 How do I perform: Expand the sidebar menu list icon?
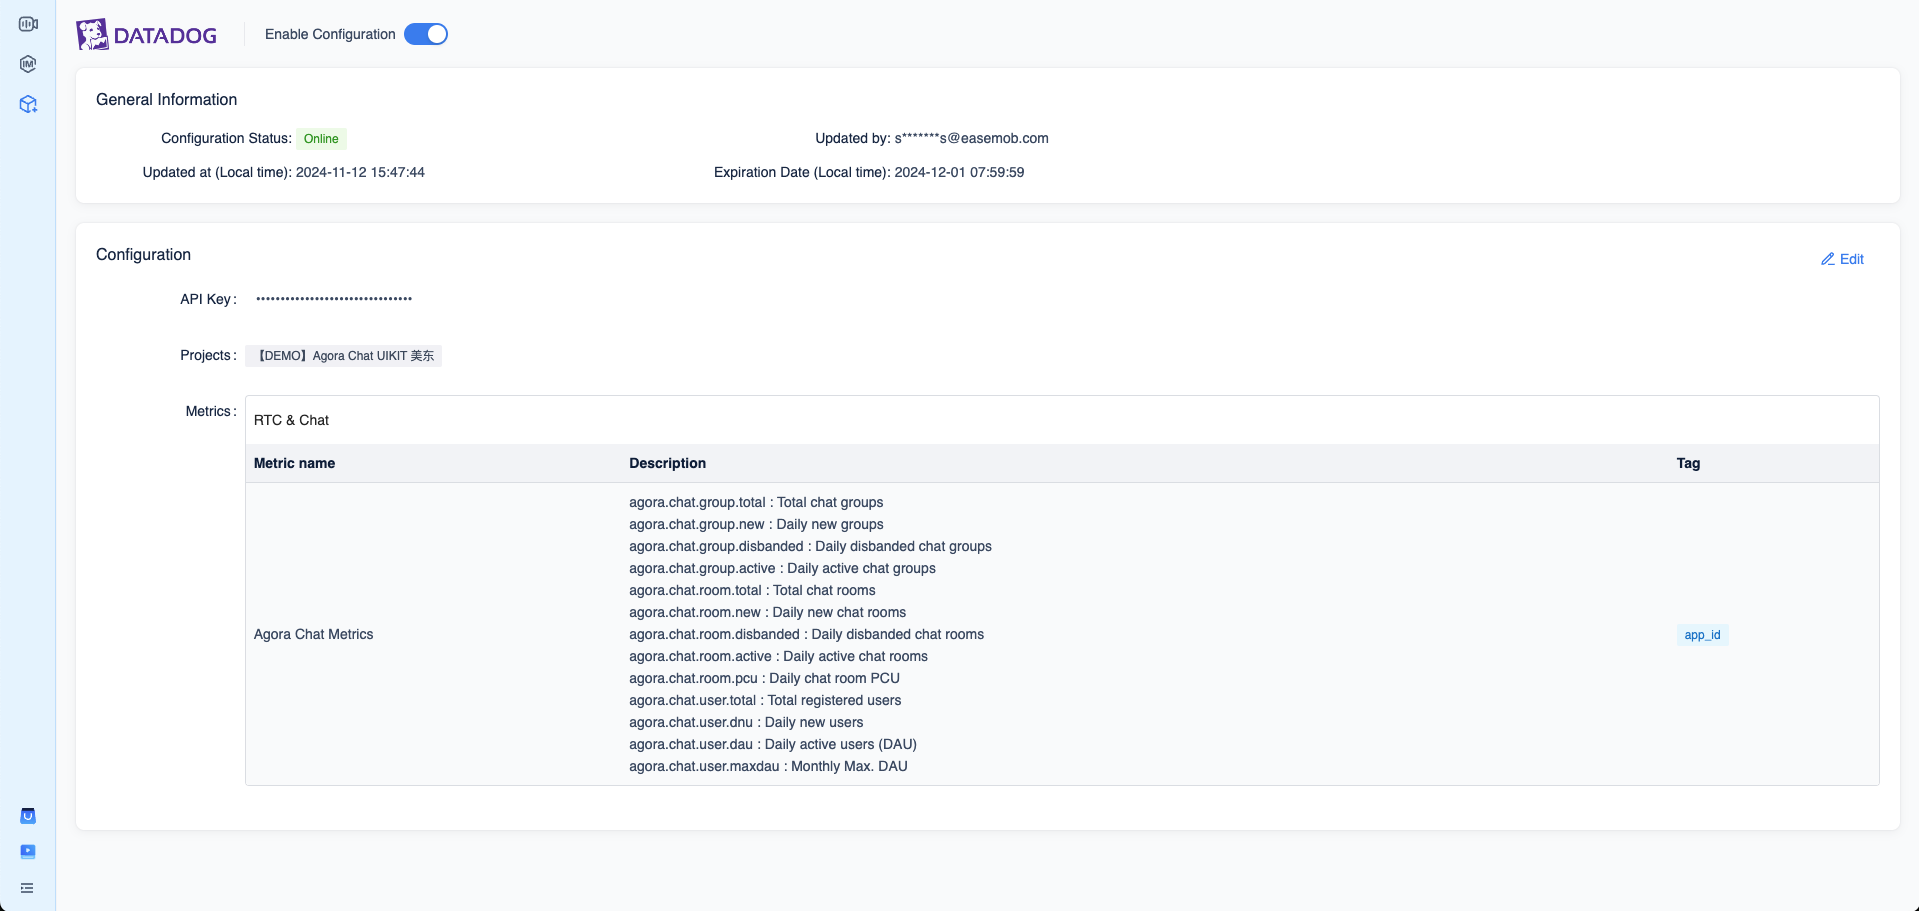(x=27, y=888)
